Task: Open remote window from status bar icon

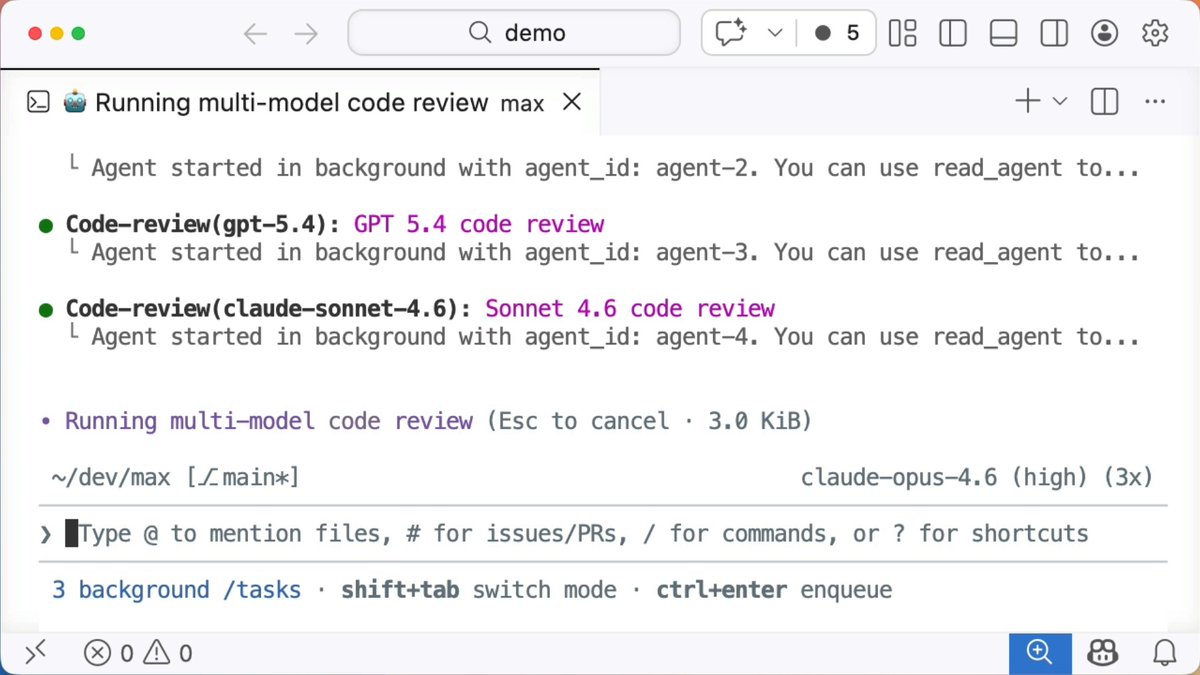Action: pyautogui.click(x=35, y=654)
